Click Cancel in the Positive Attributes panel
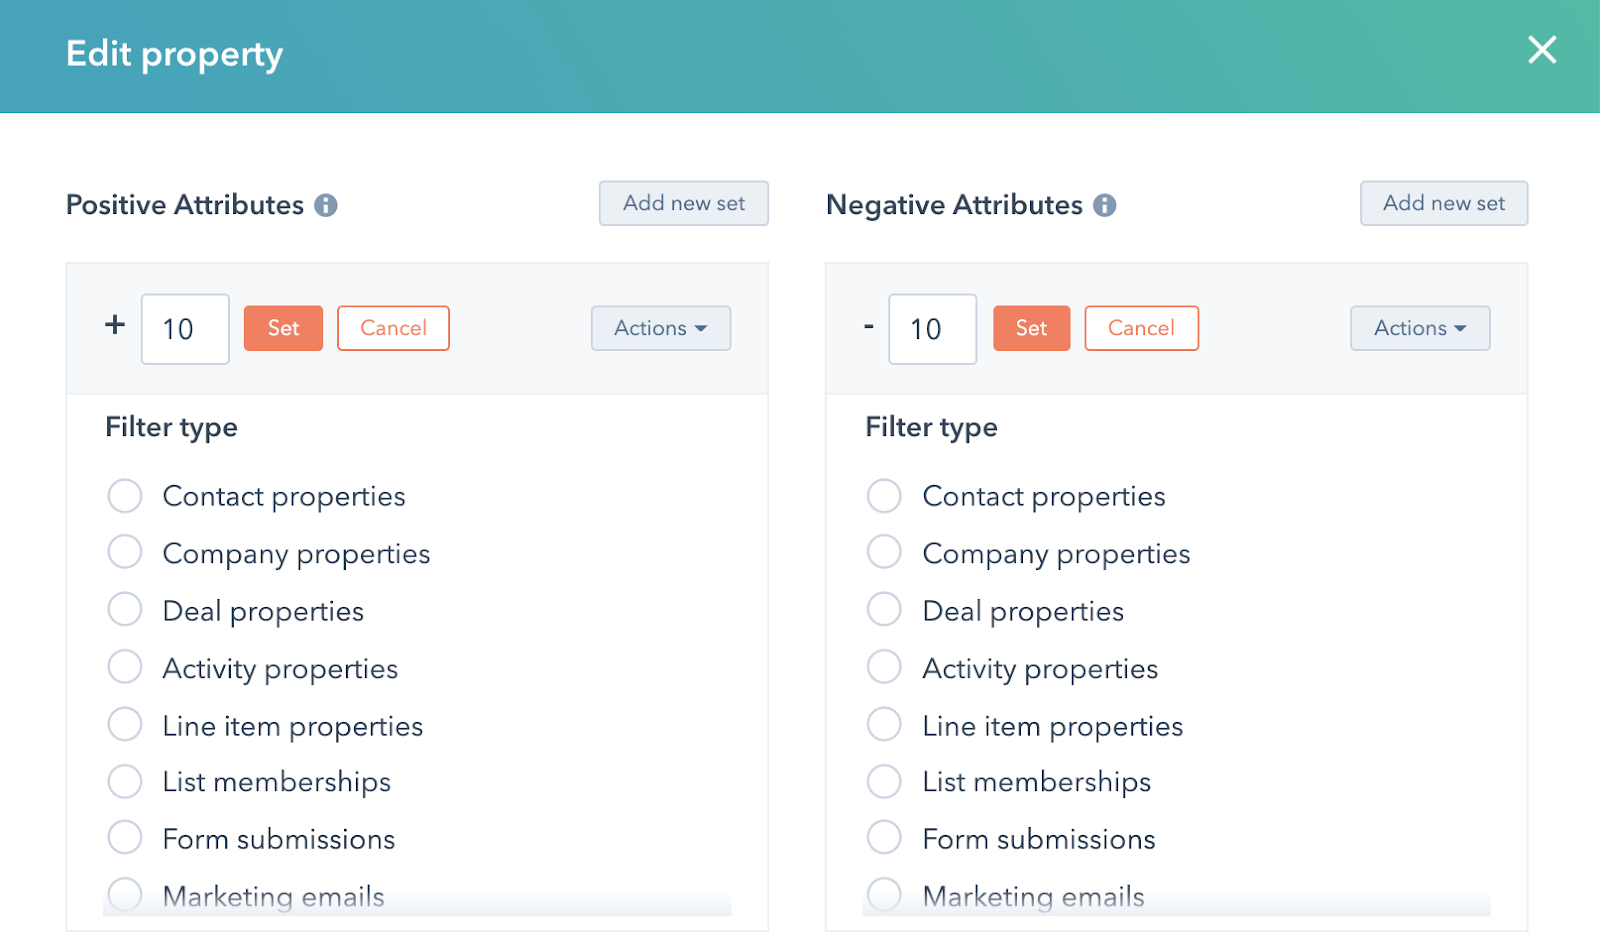 [x=393, y=328]
